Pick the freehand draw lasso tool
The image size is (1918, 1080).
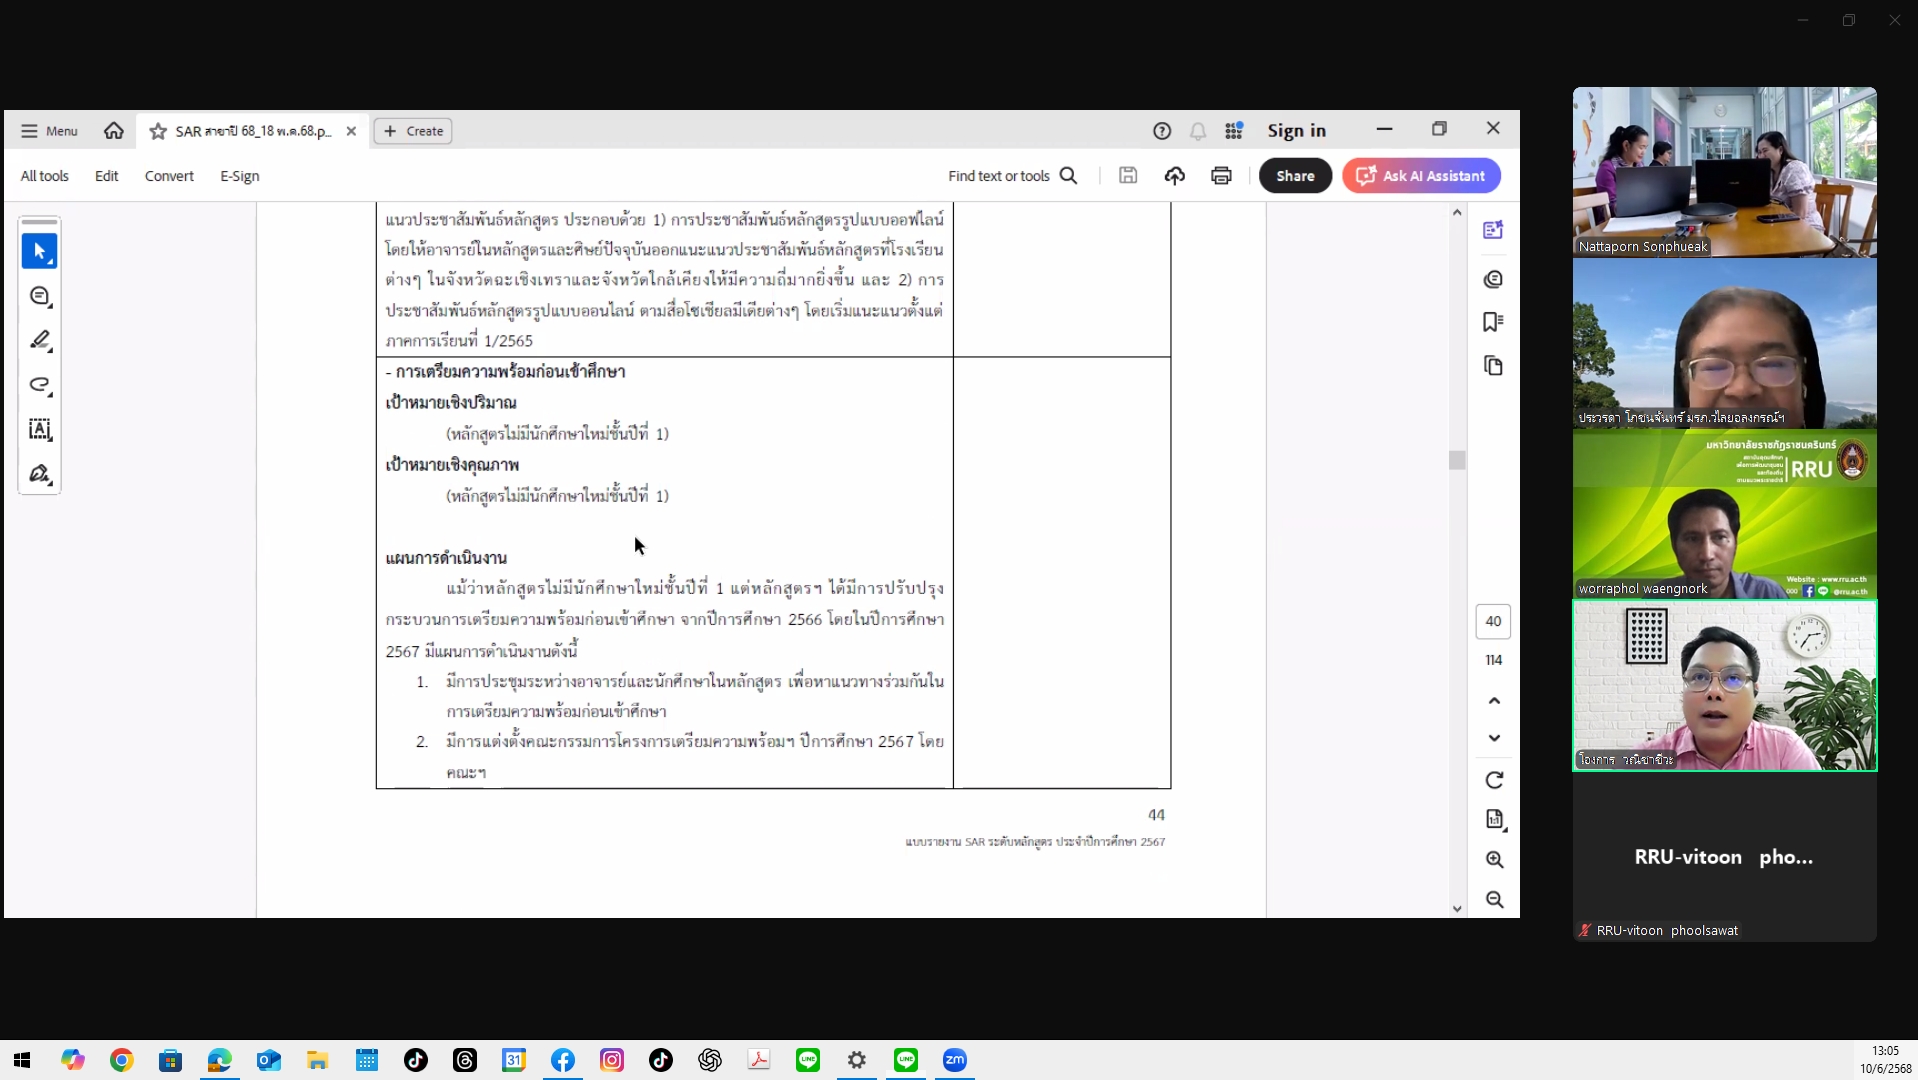click(40, 386)
